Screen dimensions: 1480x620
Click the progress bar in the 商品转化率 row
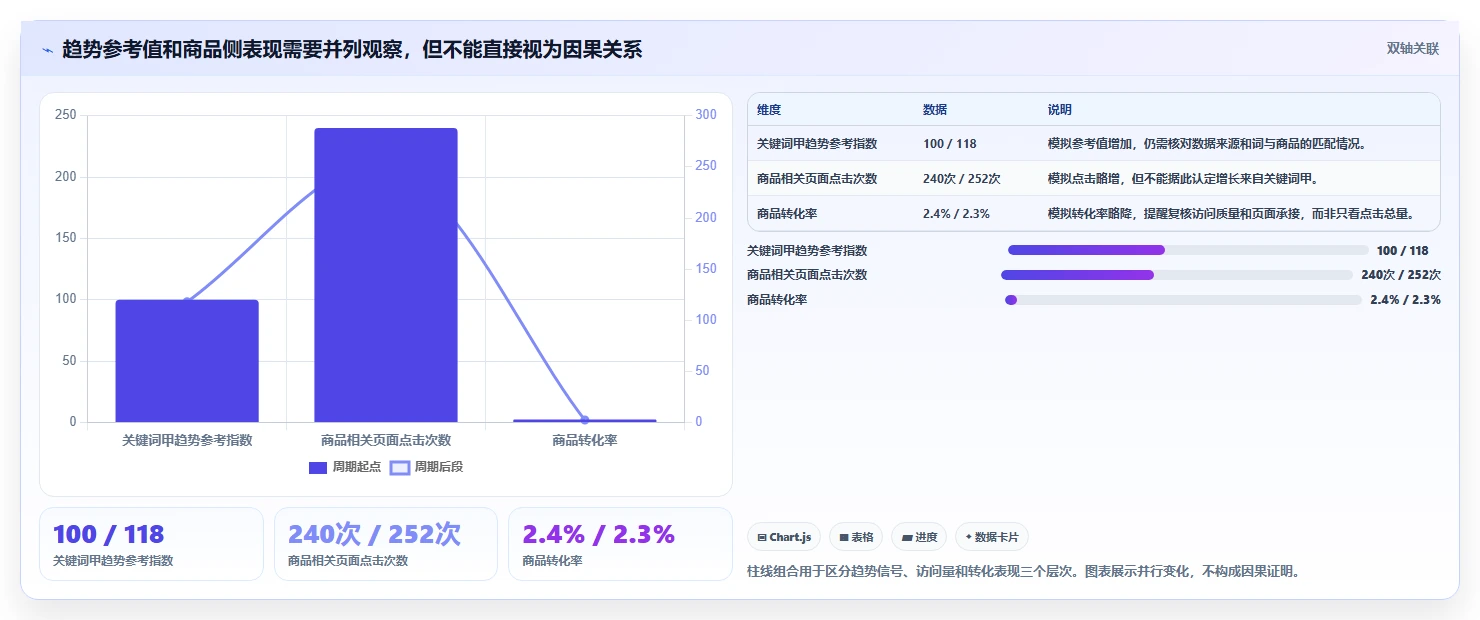(x=1184, y=300)
